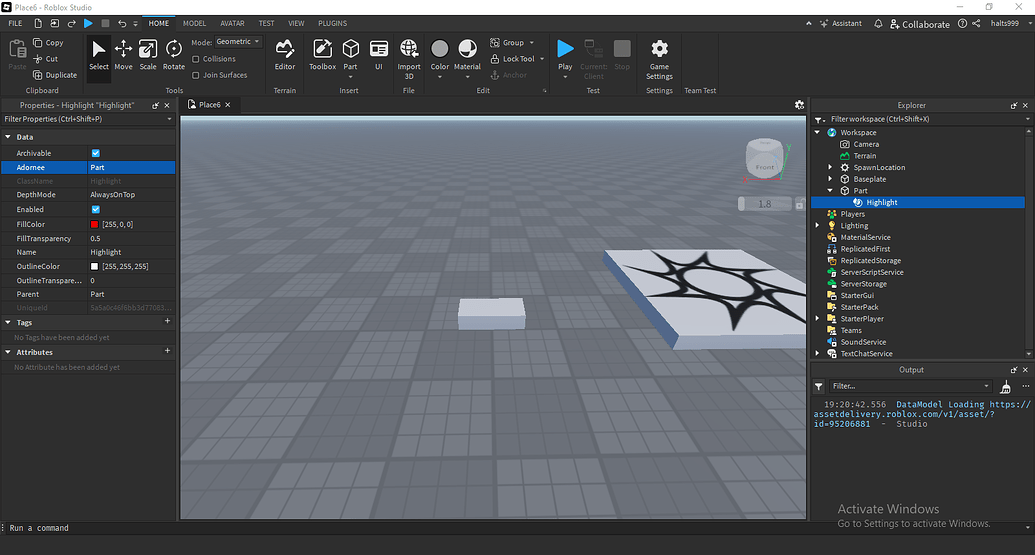Undo the last action

122,24
